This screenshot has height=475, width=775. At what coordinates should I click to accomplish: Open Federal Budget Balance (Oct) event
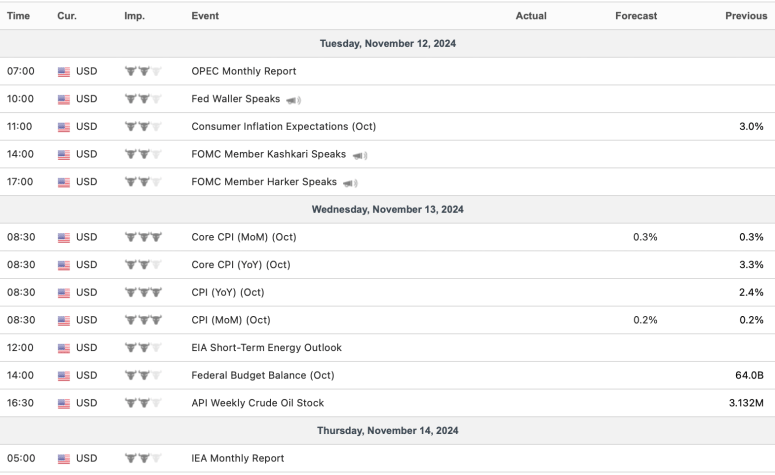[x=262, y=376]
